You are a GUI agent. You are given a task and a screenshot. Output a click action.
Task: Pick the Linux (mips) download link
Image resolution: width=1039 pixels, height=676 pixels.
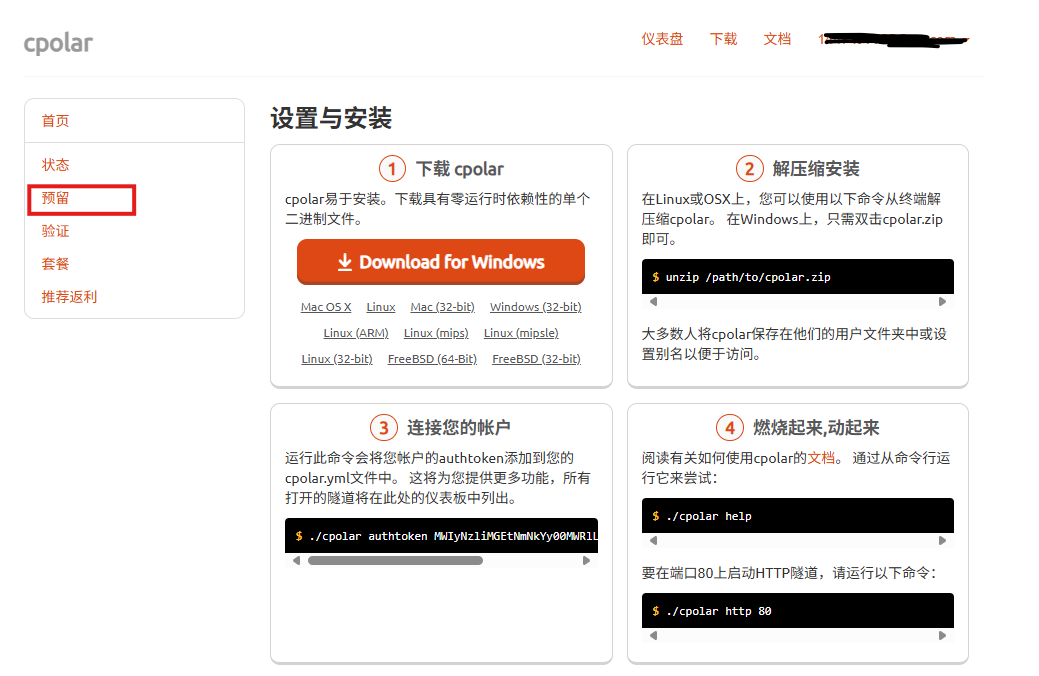pyautogui.click(x=436, y=333)
